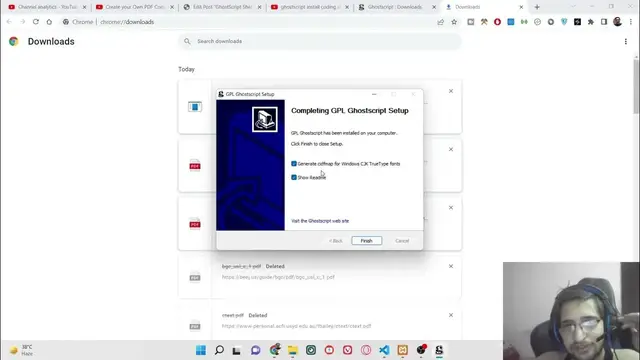640x360 pixels.
Task: Remove second download entry from list
Action: coord(451,149)
